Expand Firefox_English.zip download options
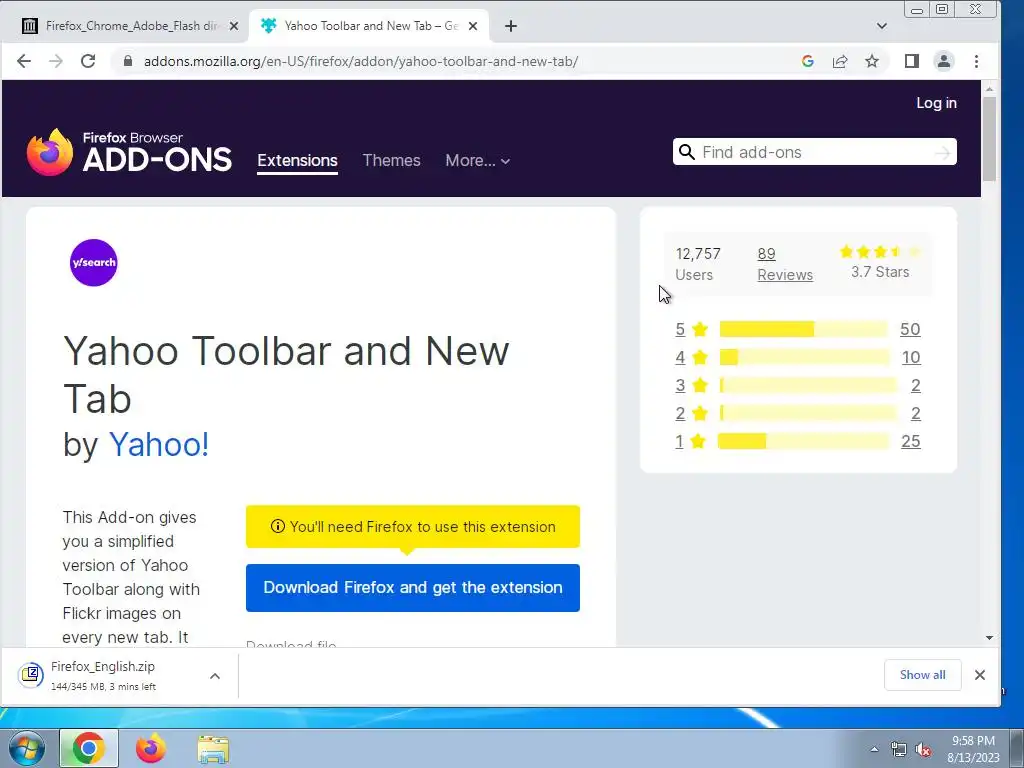 click(x=215, y=676)
